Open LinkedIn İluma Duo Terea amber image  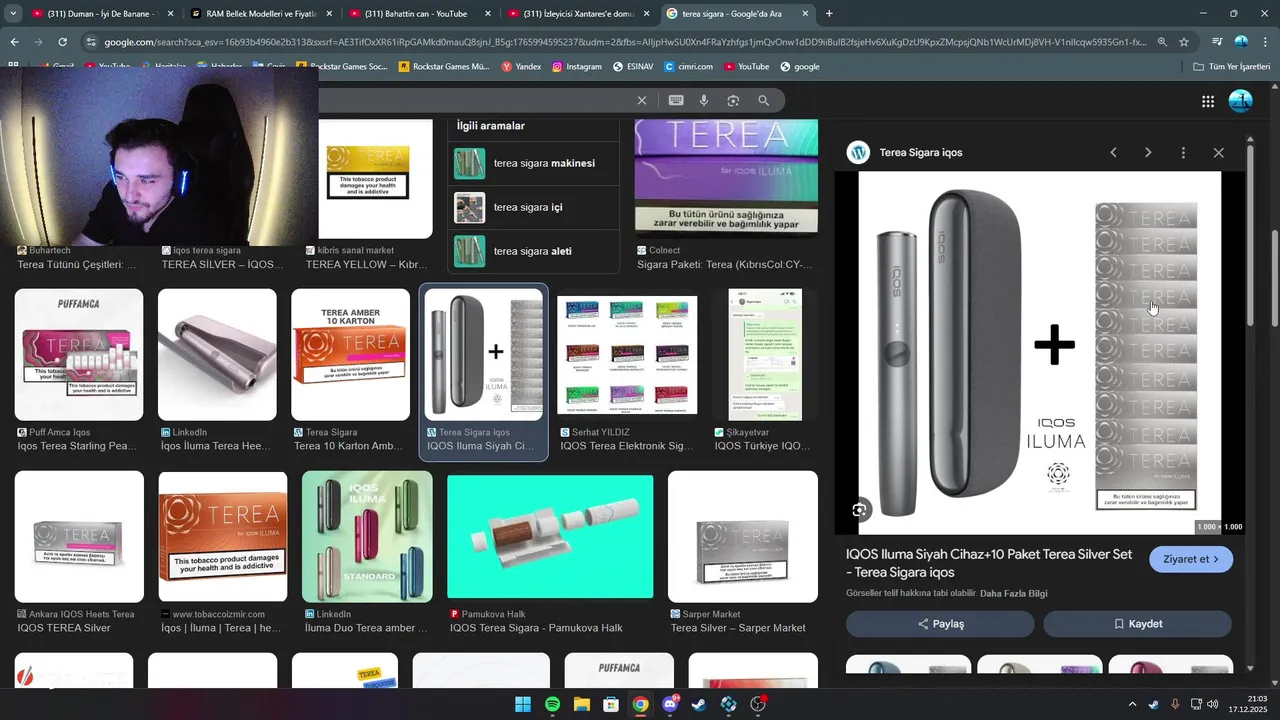(367, 537)
